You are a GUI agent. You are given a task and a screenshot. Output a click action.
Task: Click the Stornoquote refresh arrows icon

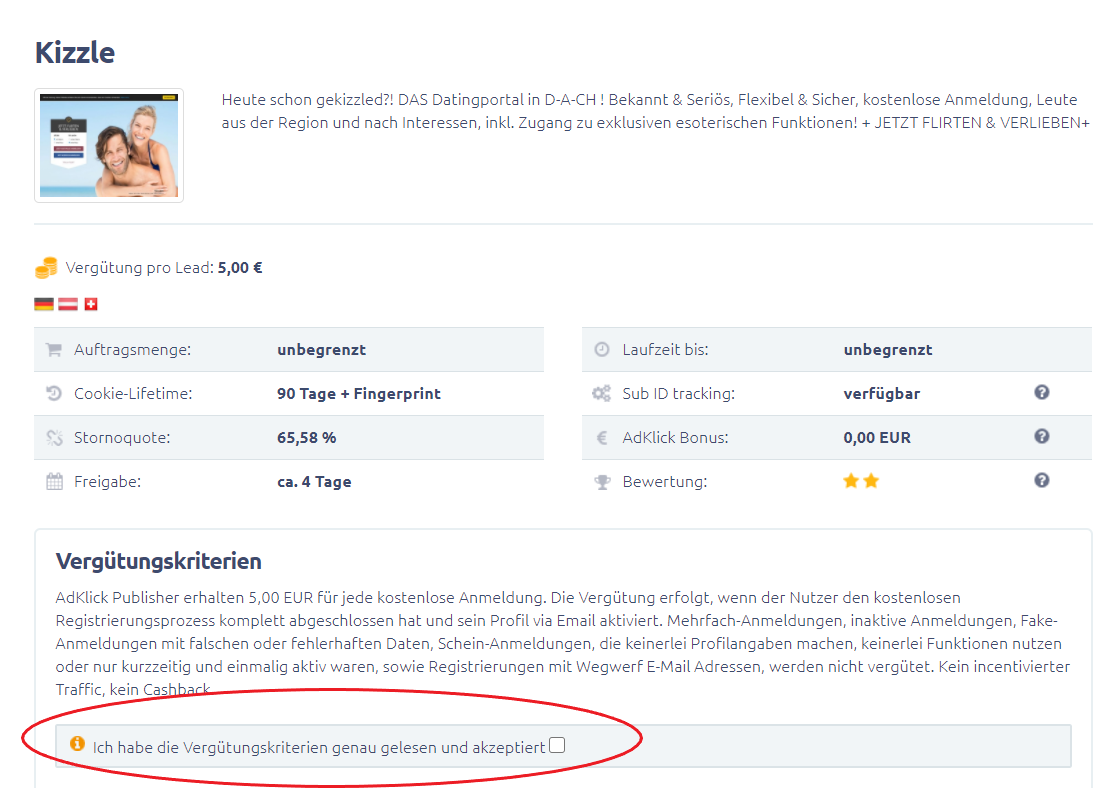pyautogui.click(x=54, y=437)
